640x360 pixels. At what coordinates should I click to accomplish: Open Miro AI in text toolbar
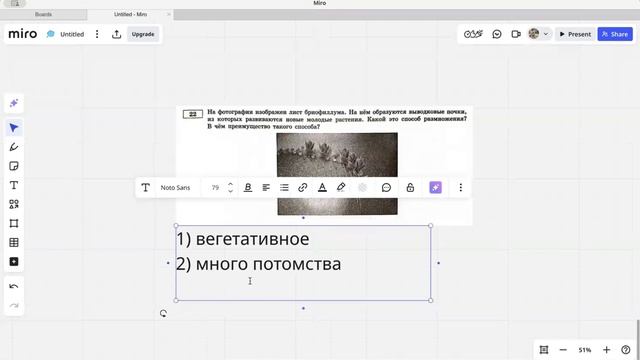pyautogui.click(x=436, y=187)
